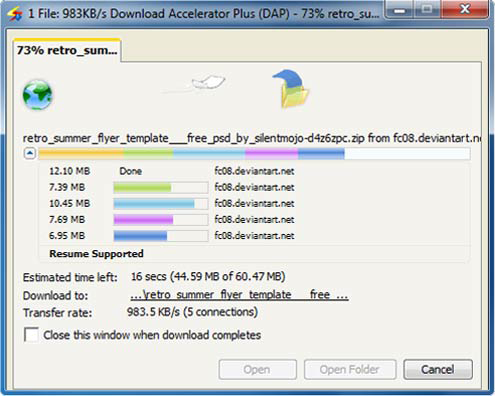This screenshot has height=396, width=495.
Task: Select the 73% retro_sum... tab
Action: (x=67, y=51)
